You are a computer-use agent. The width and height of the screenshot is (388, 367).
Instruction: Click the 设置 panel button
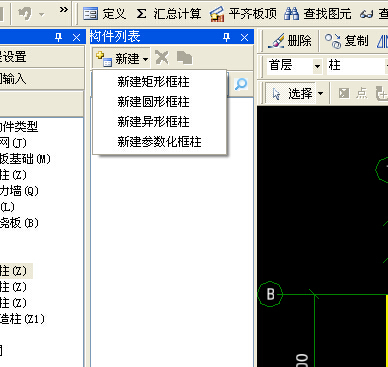(x=42, y=57)
